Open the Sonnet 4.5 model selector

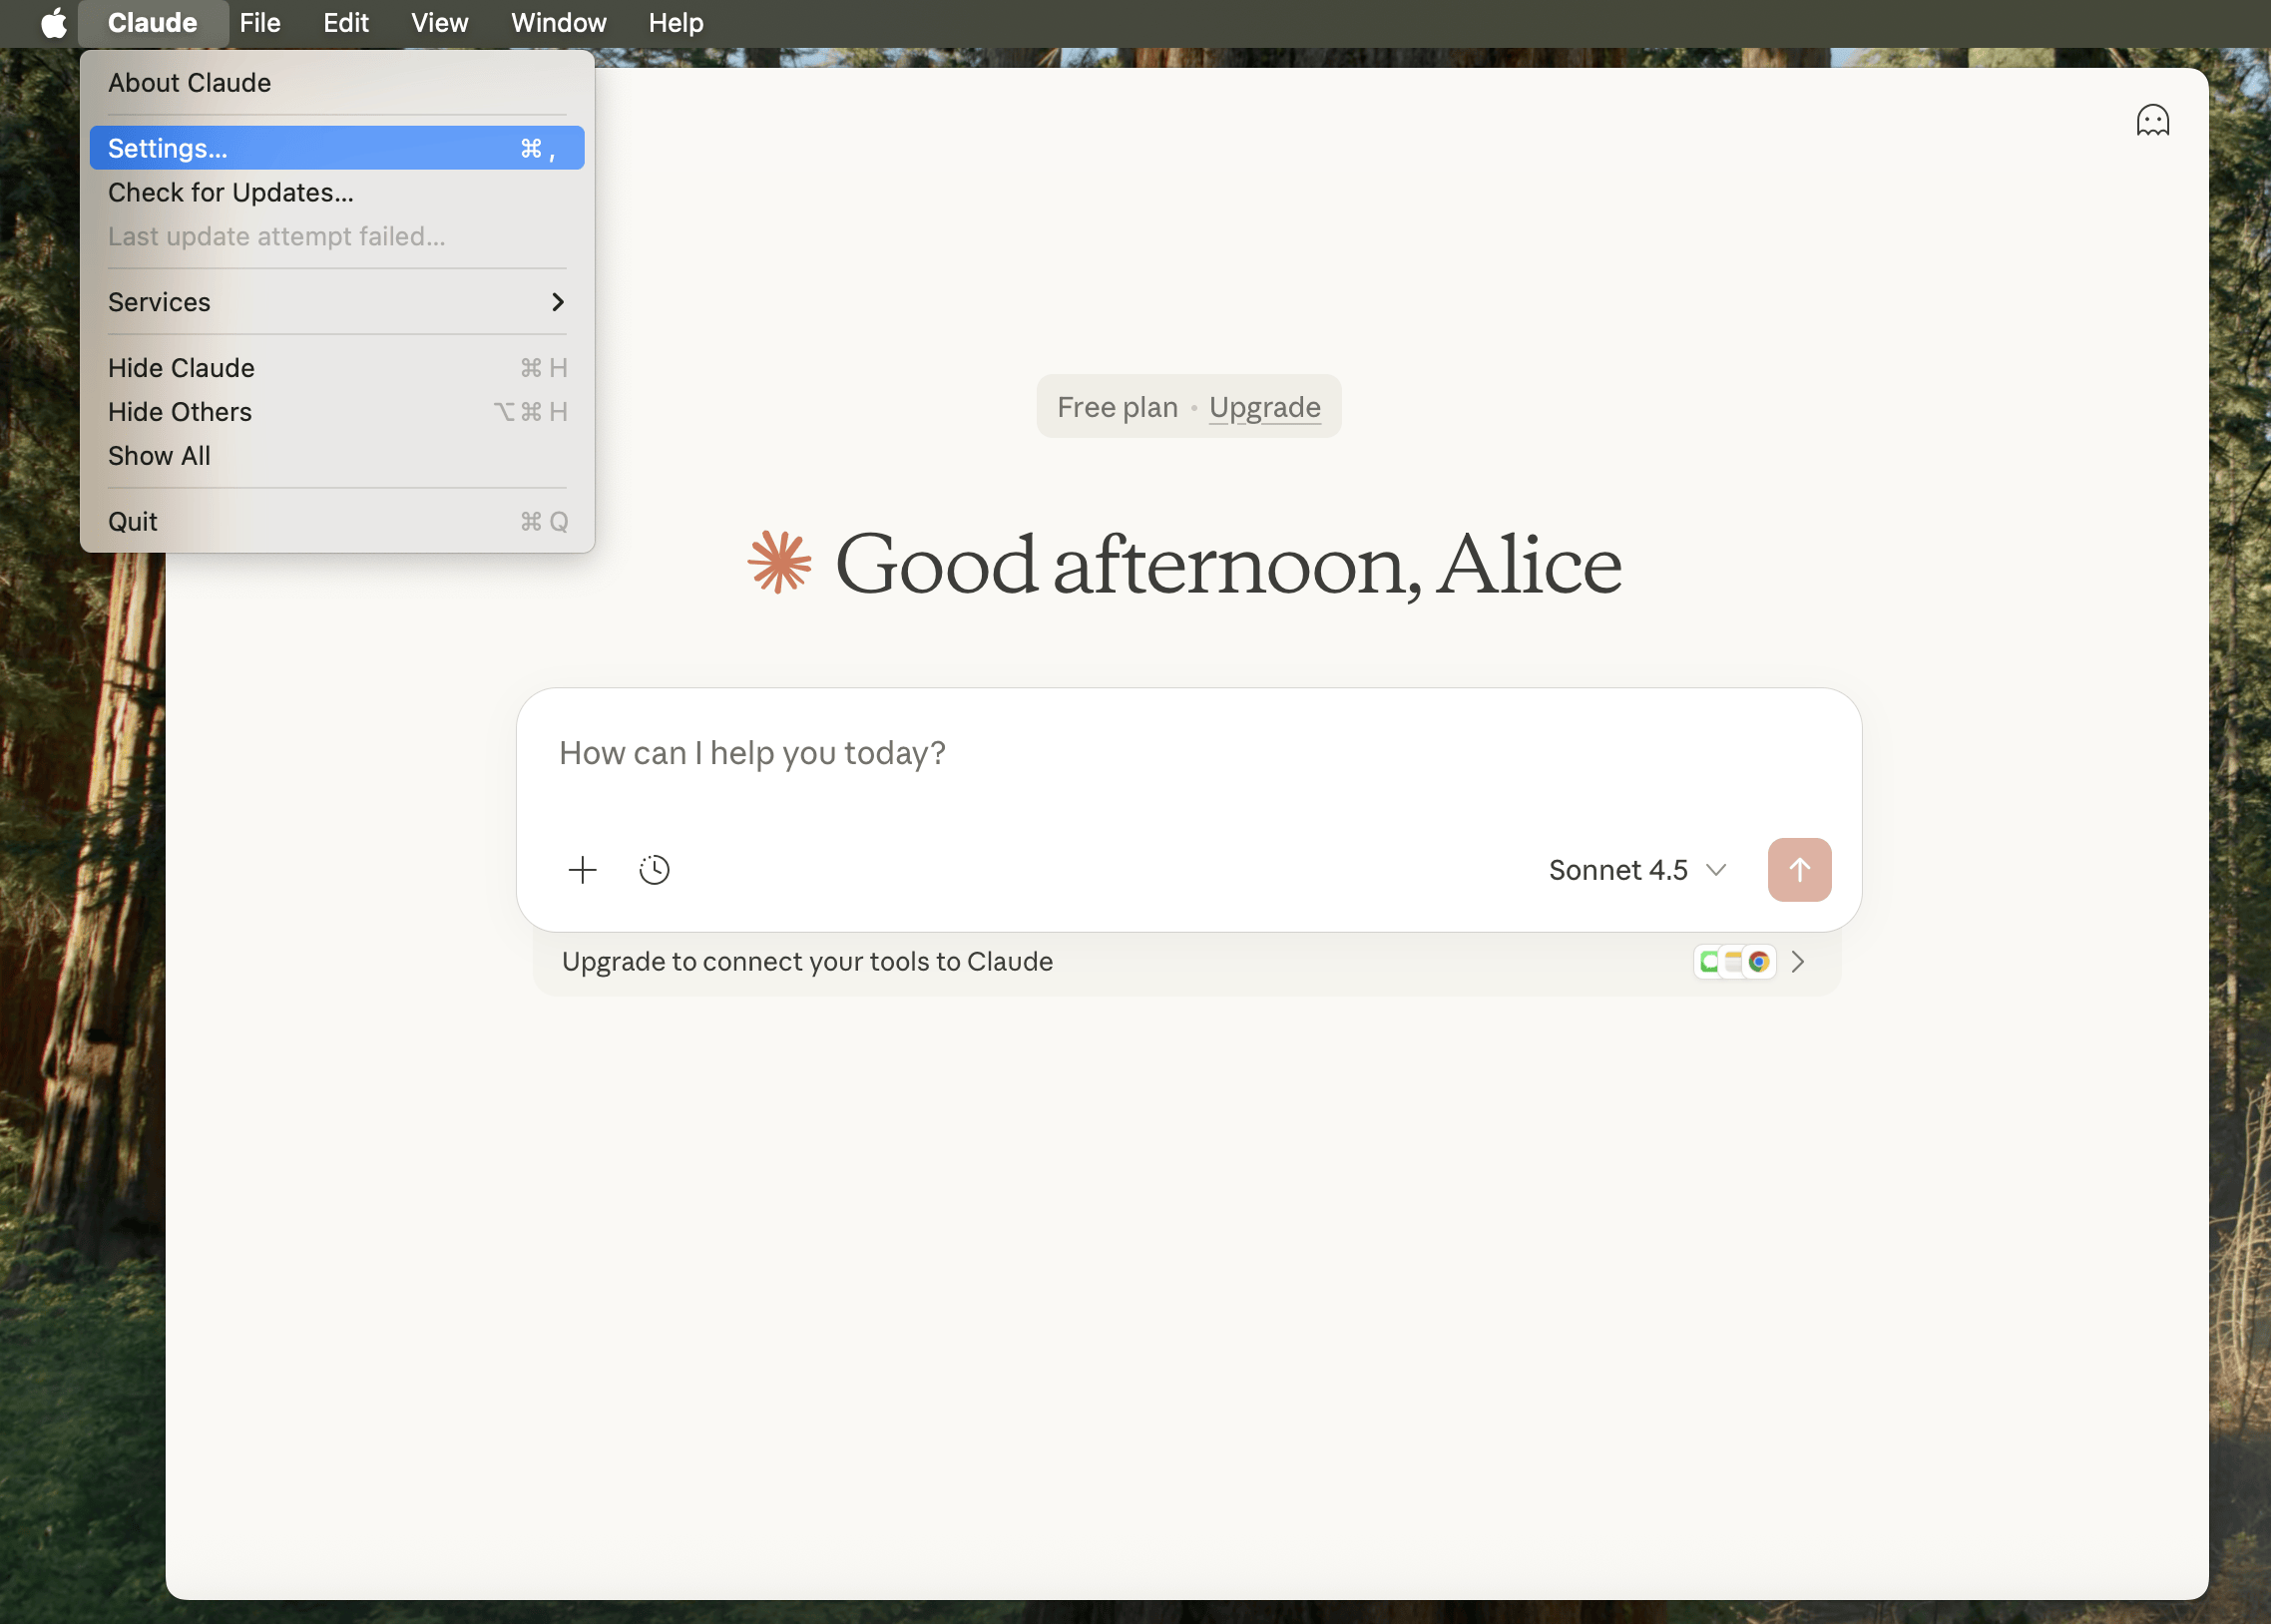pos(1636,870)
